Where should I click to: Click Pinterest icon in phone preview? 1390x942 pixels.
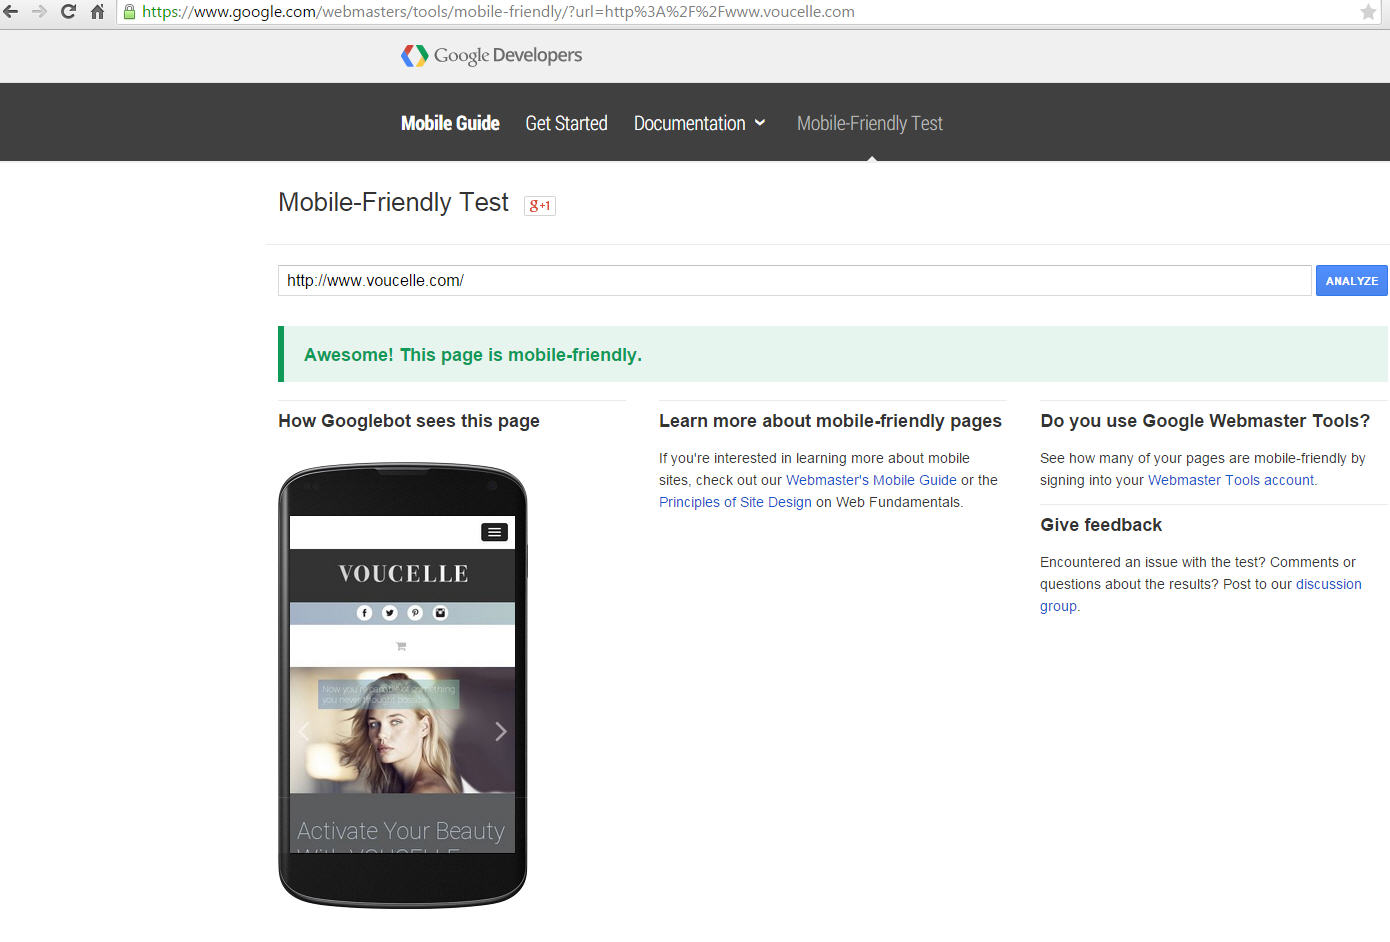tap(415, 613)
